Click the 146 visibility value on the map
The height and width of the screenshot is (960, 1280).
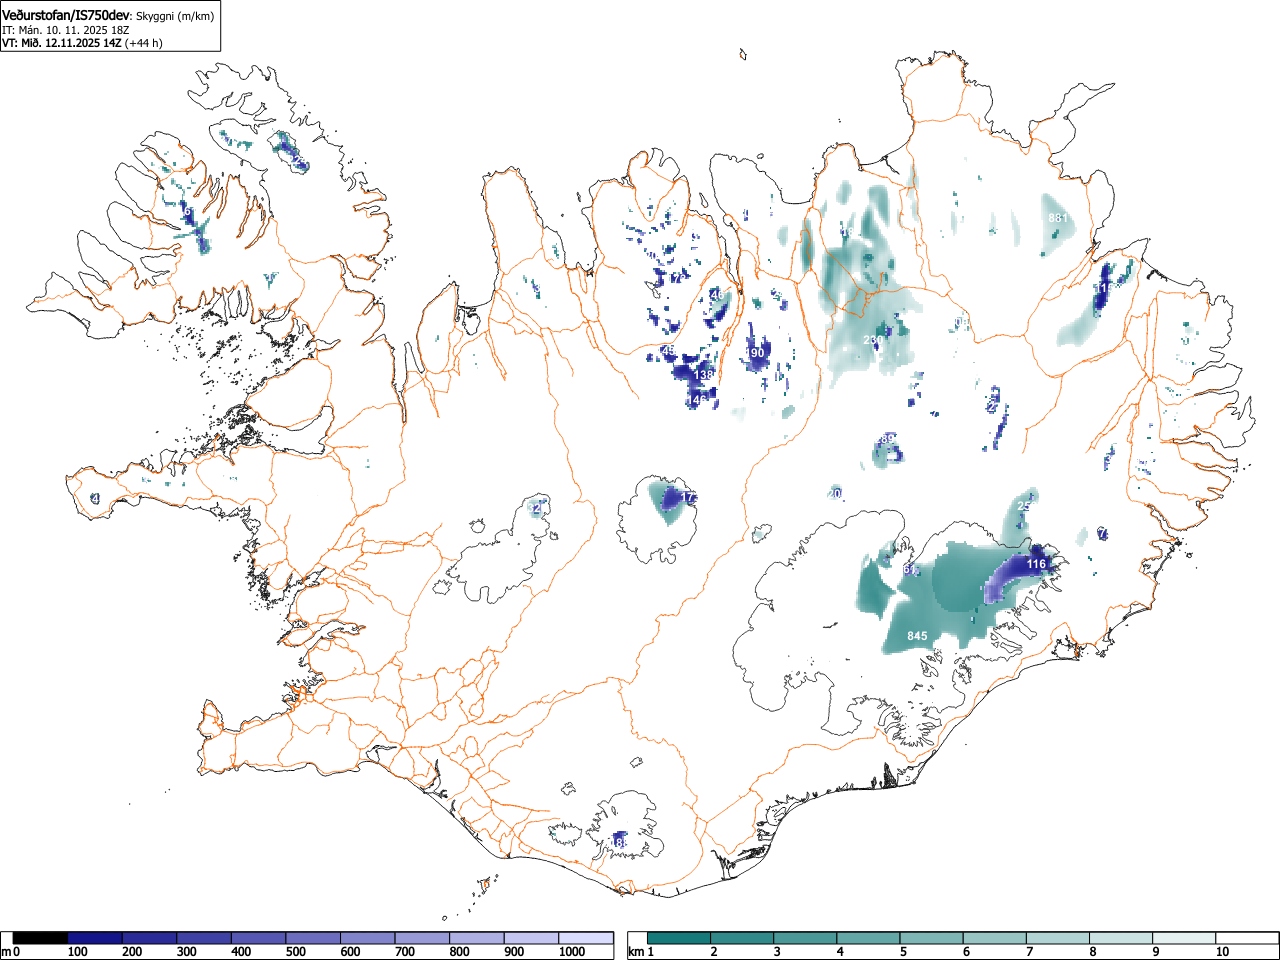(697, 399)
